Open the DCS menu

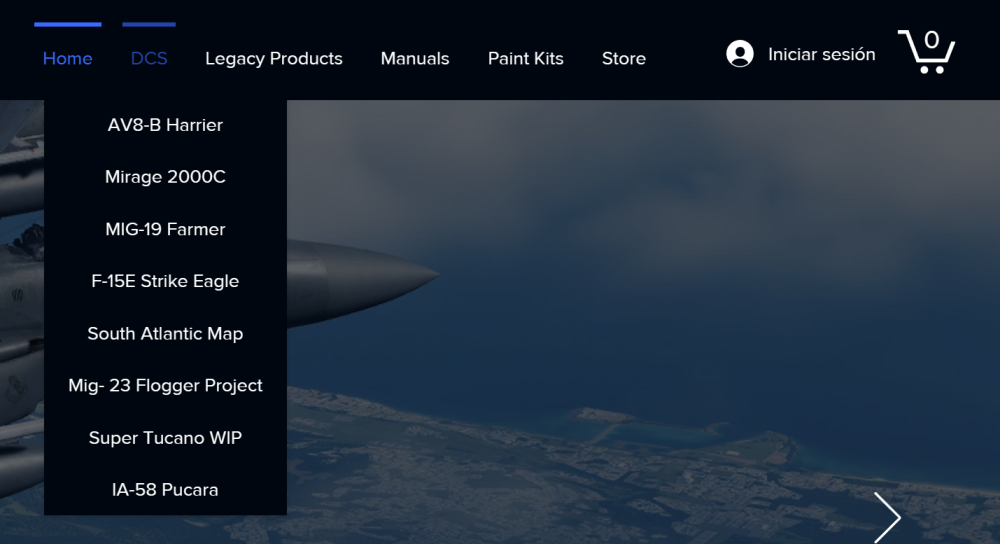[x=149, y=59]
